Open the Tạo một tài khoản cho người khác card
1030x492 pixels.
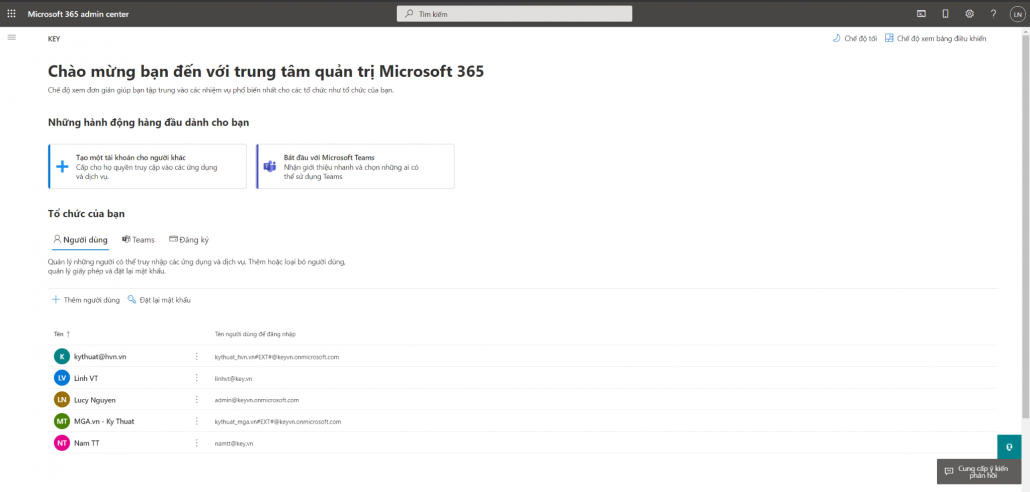click(148, 166)
